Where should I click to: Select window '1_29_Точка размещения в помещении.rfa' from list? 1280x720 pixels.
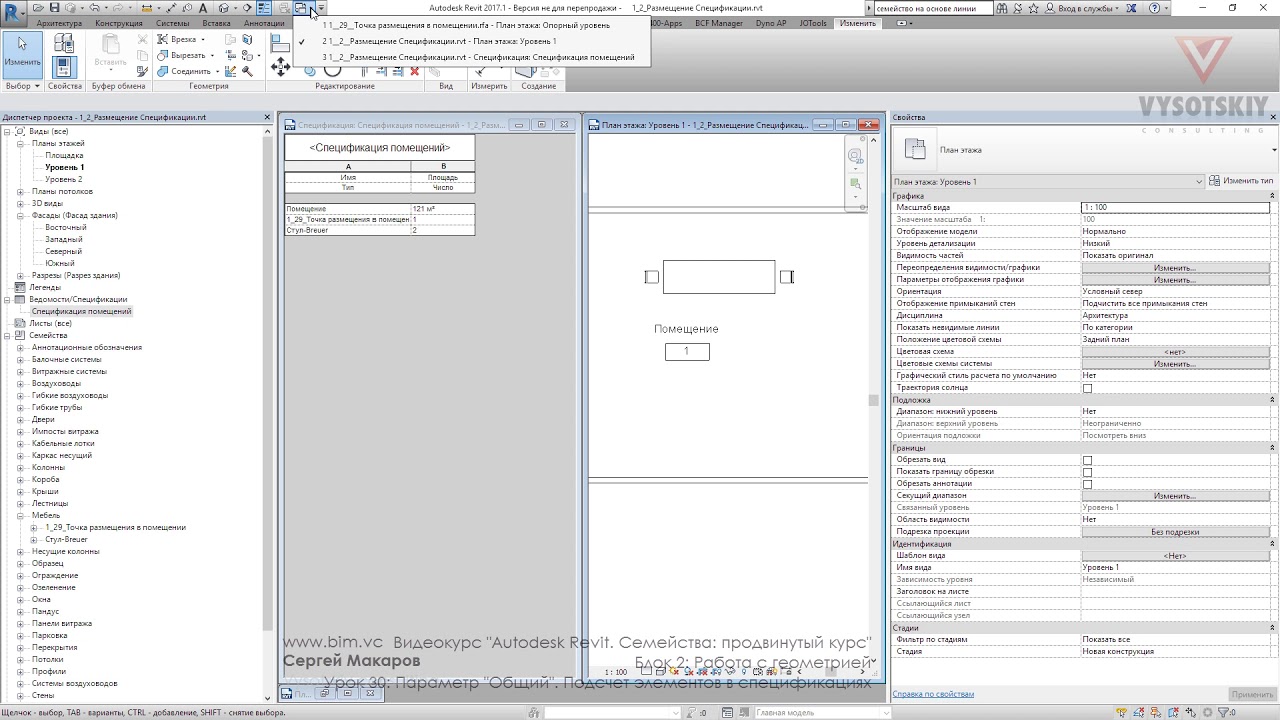point(471,25)
